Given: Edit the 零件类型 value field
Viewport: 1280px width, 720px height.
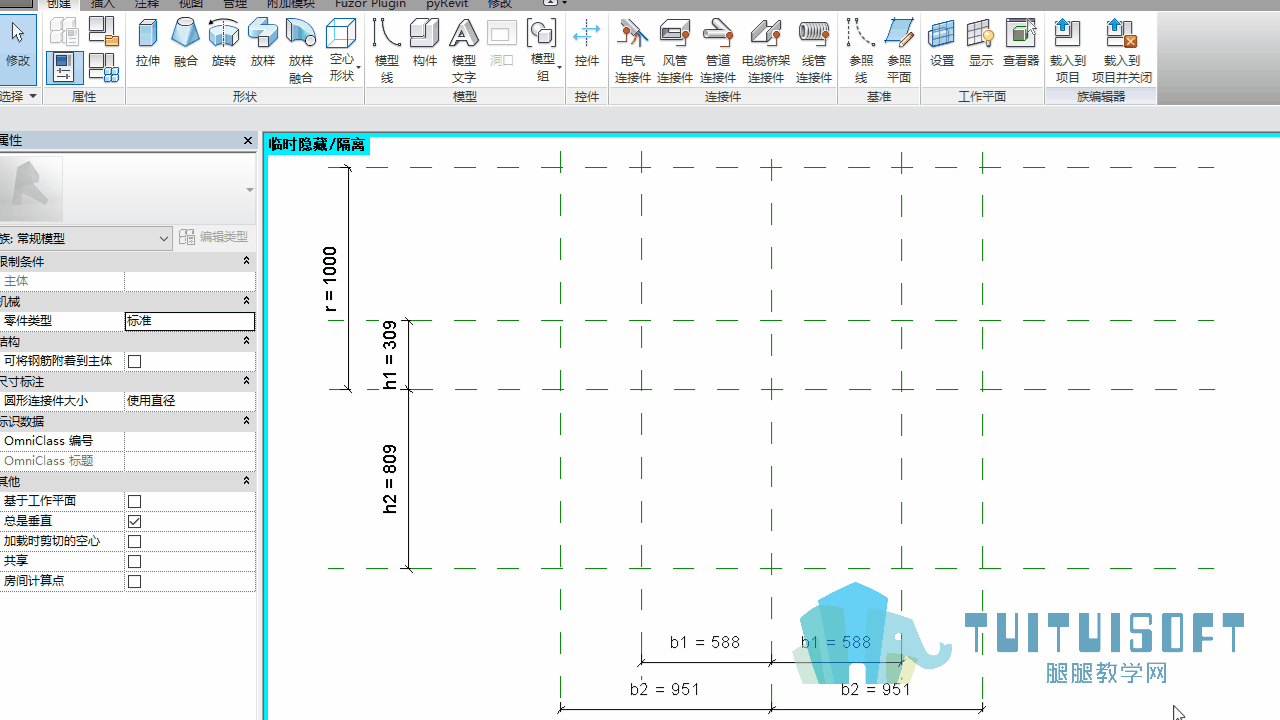Looking at the screenshot, I should pos(190,321).
